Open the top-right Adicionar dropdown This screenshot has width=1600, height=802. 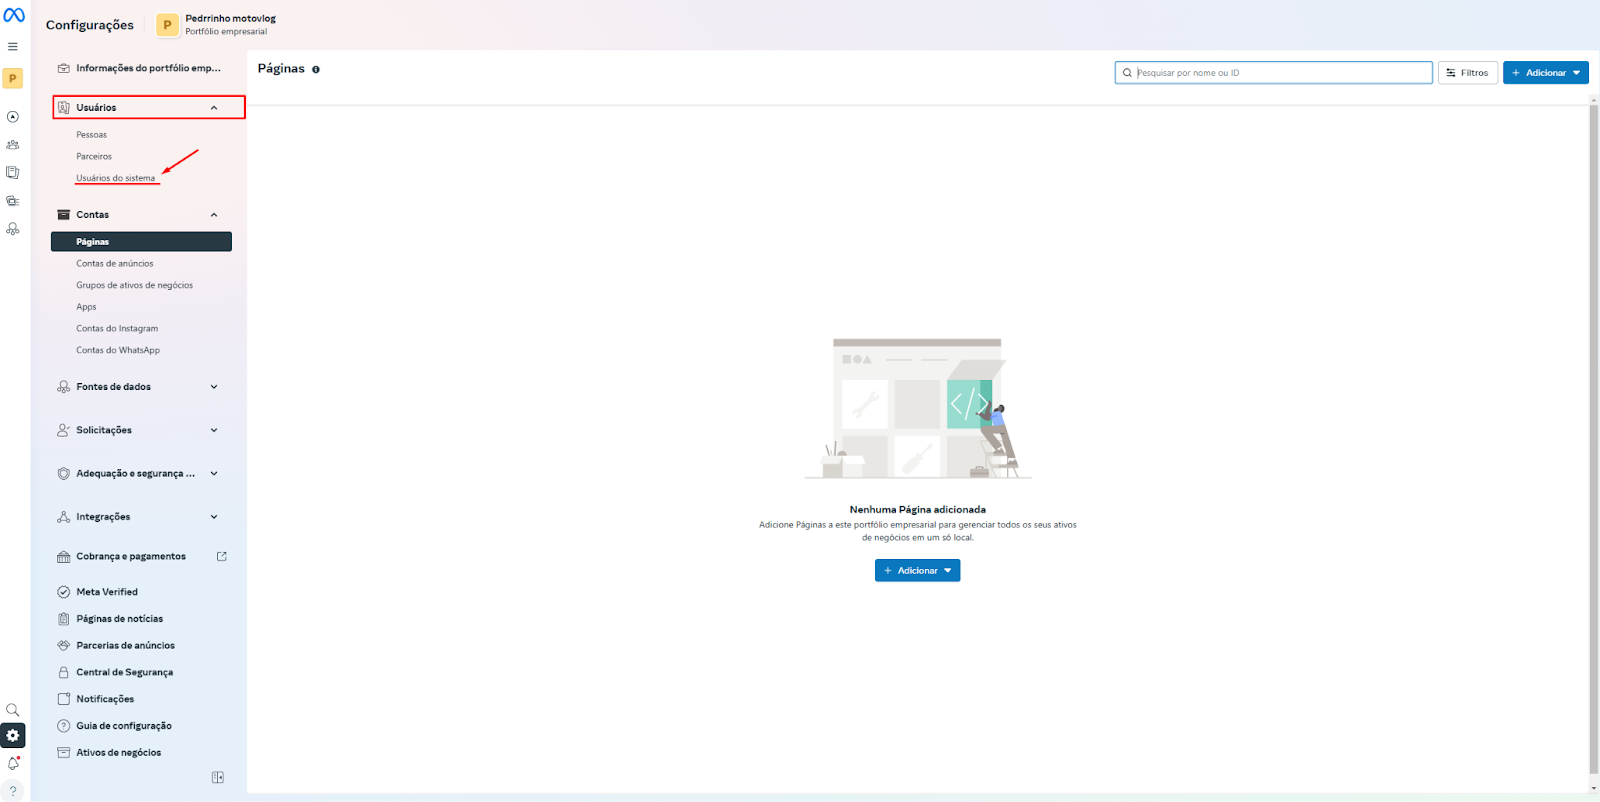click(1545, 73)
